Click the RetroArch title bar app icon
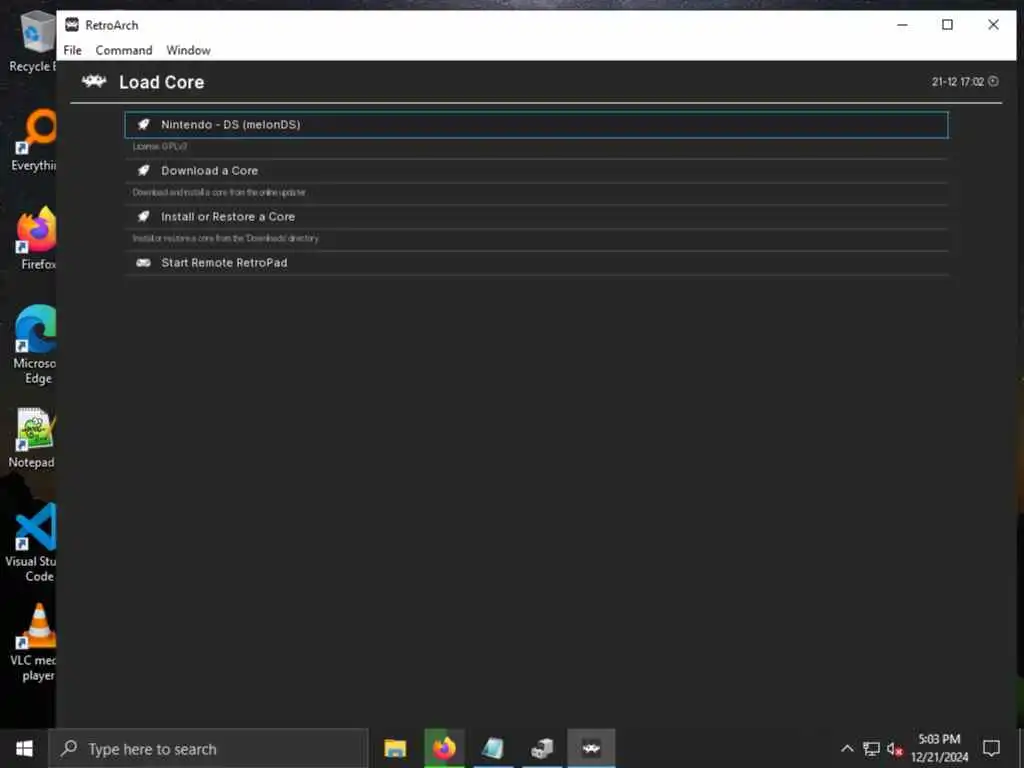This screenshot has height=768, width=1024. click(x=72, y=25)
